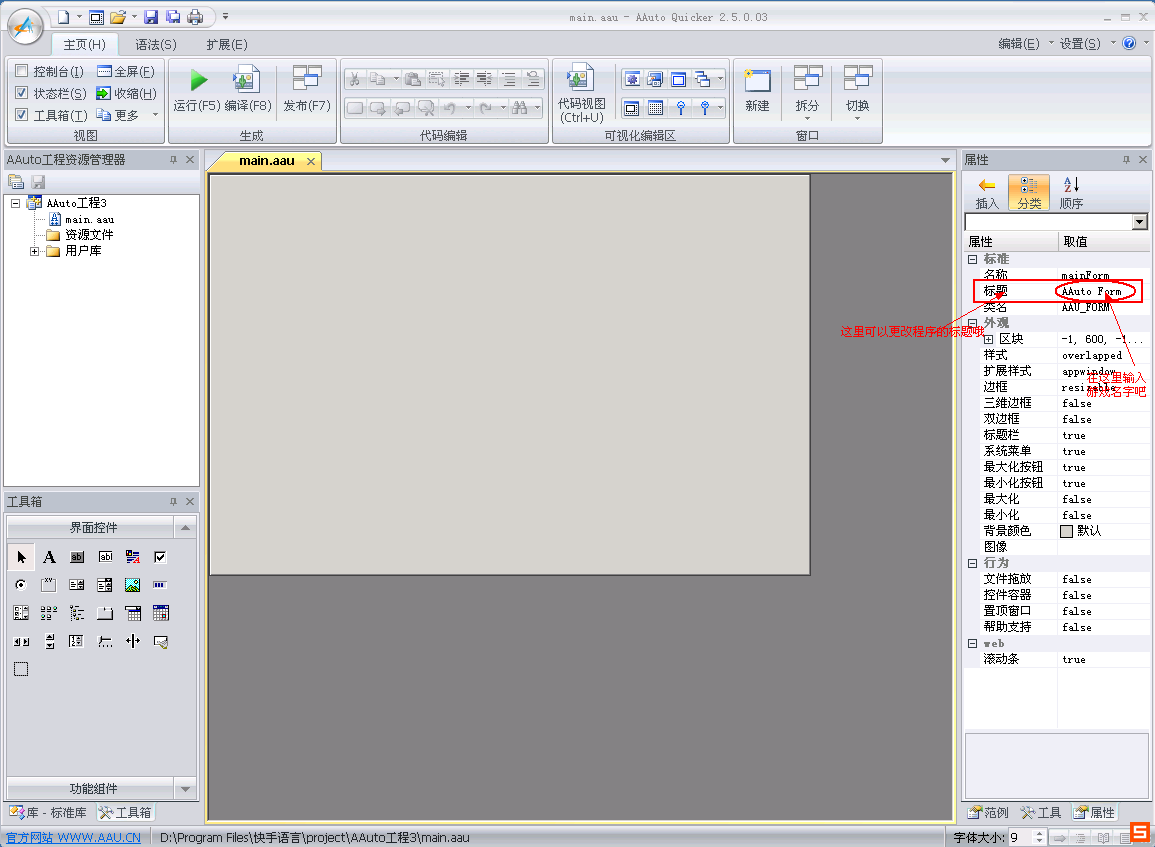Toggle the 工具箱 checkbox
1155x847 pixels.
(x=21, y=115)
